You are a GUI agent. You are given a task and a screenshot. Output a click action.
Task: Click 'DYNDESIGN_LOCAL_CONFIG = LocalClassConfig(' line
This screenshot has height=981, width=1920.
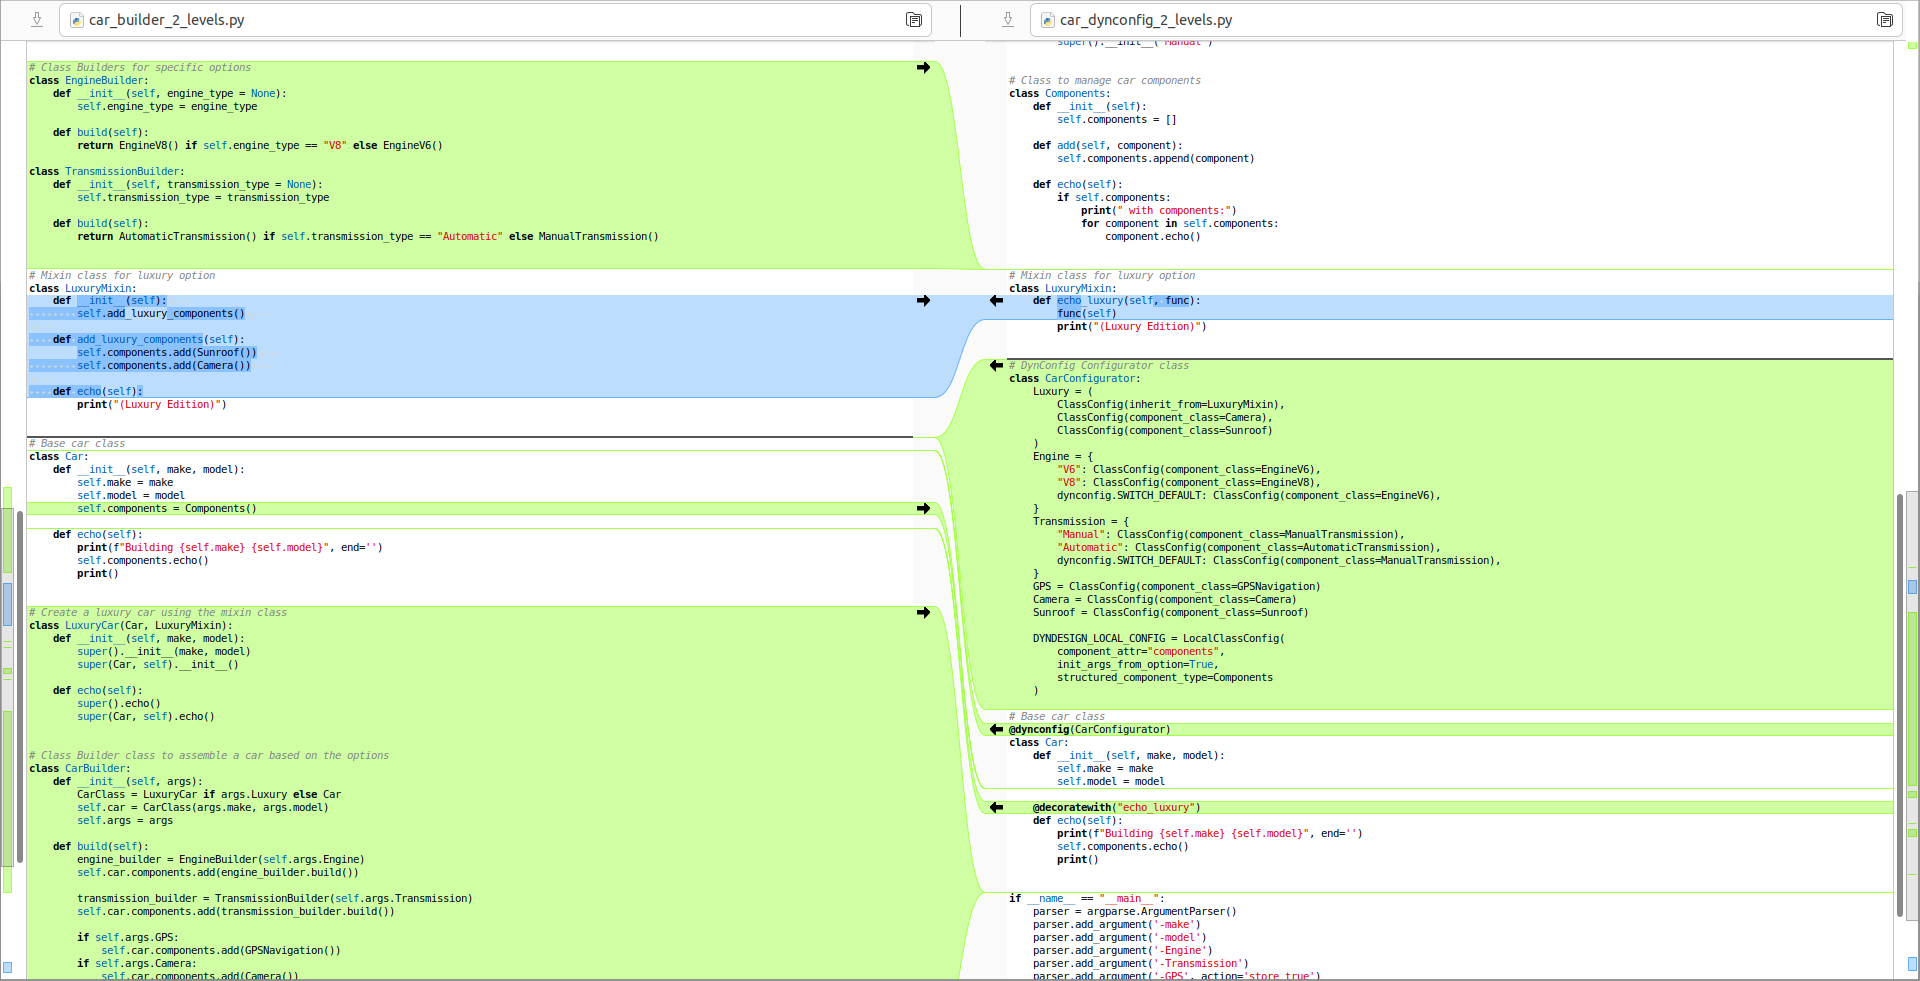(1158, 638)
